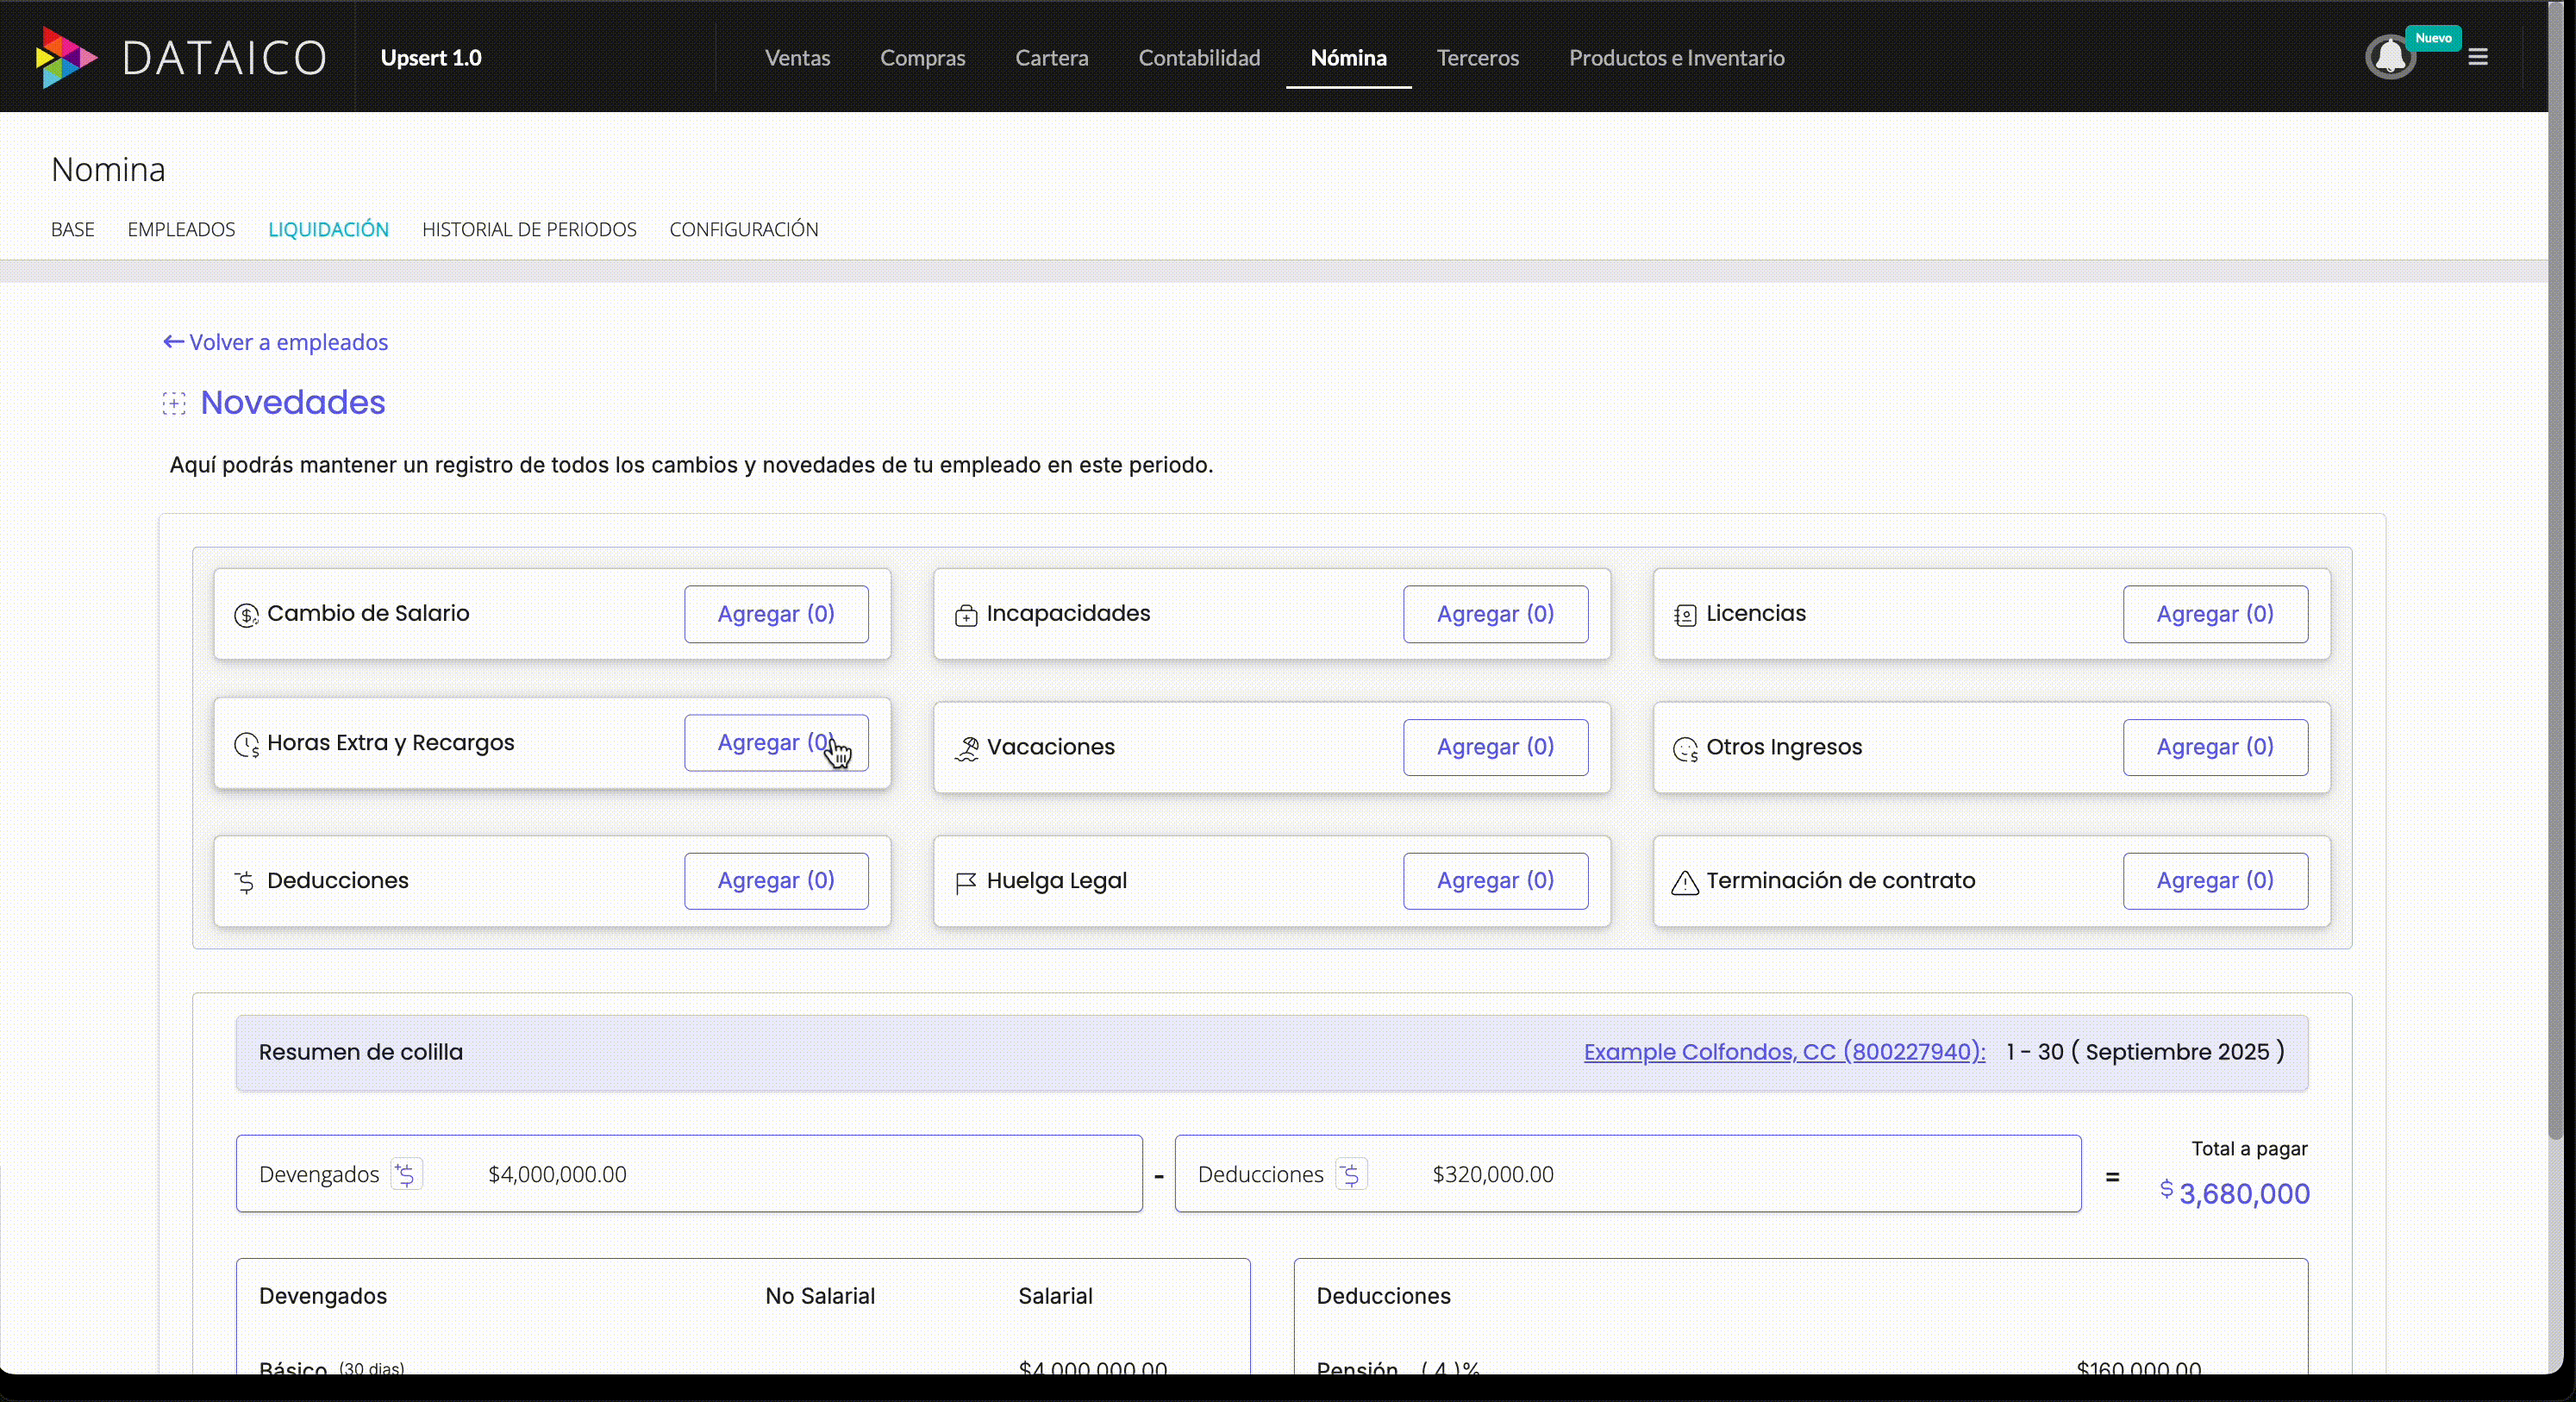The image size is (2576, 1402).
Task: Click the Upsert 1.0 company name
Action: pyautogui.click(x=431, y=57)
